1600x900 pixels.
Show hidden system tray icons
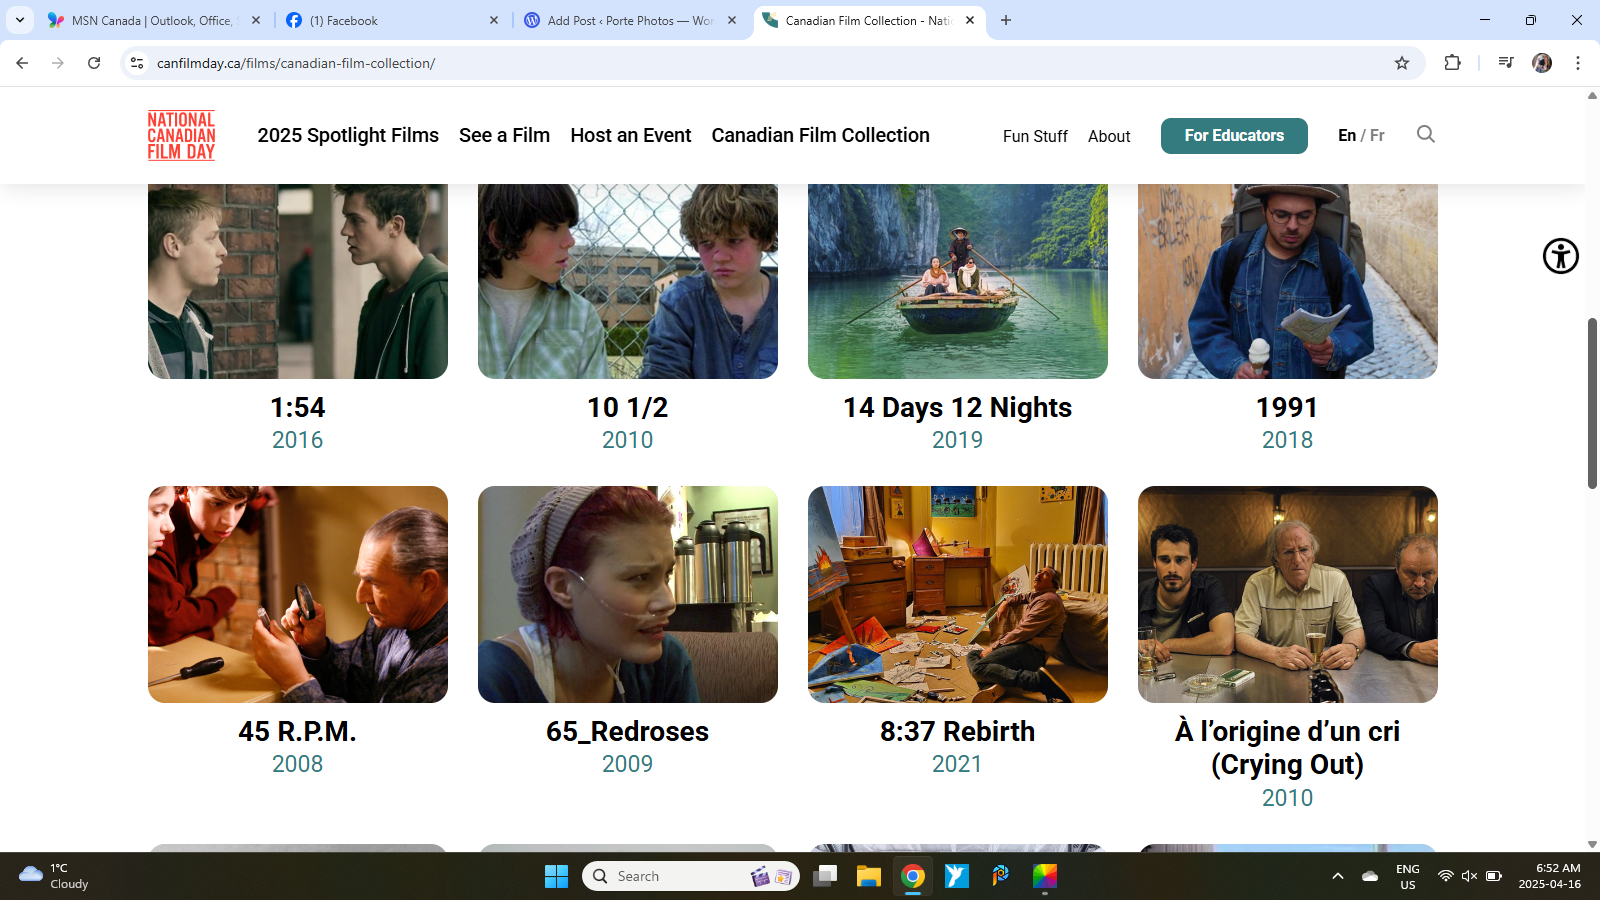tap(1337, 877)
